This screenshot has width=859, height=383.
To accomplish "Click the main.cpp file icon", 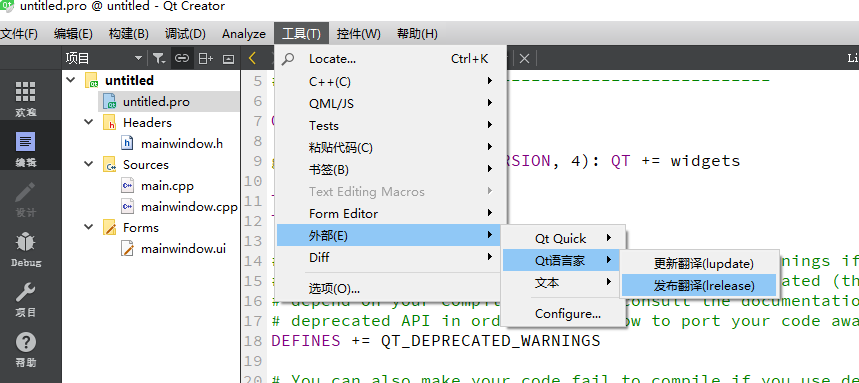I will (x=128, y=186).
